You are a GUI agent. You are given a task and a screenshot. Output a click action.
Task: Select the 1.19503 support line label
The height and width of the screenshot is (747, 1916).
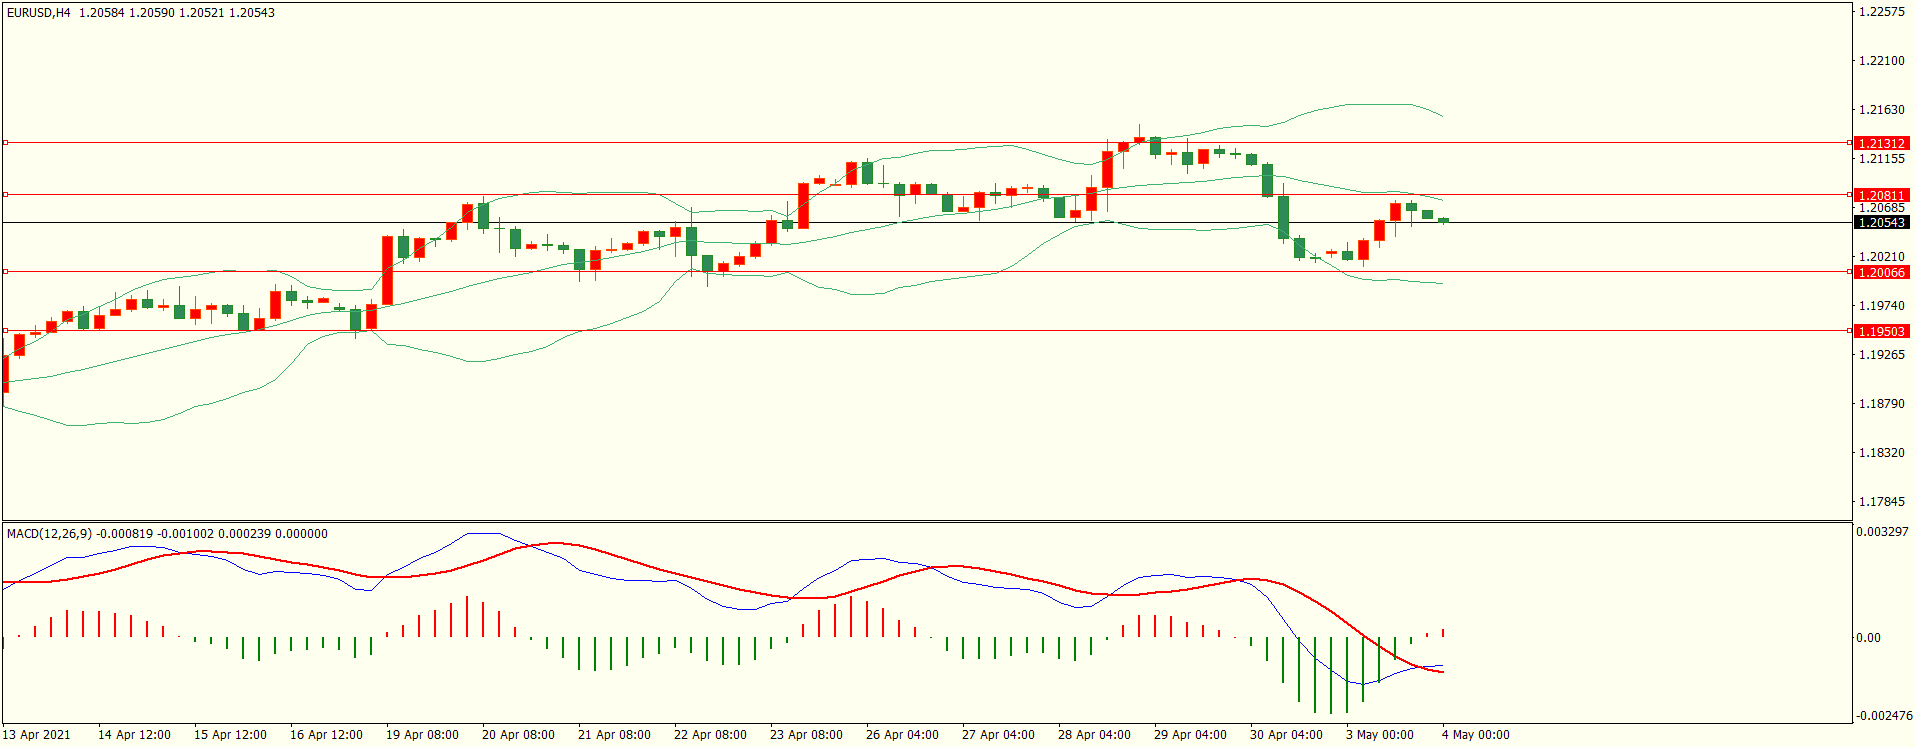tap(1881, 331)
